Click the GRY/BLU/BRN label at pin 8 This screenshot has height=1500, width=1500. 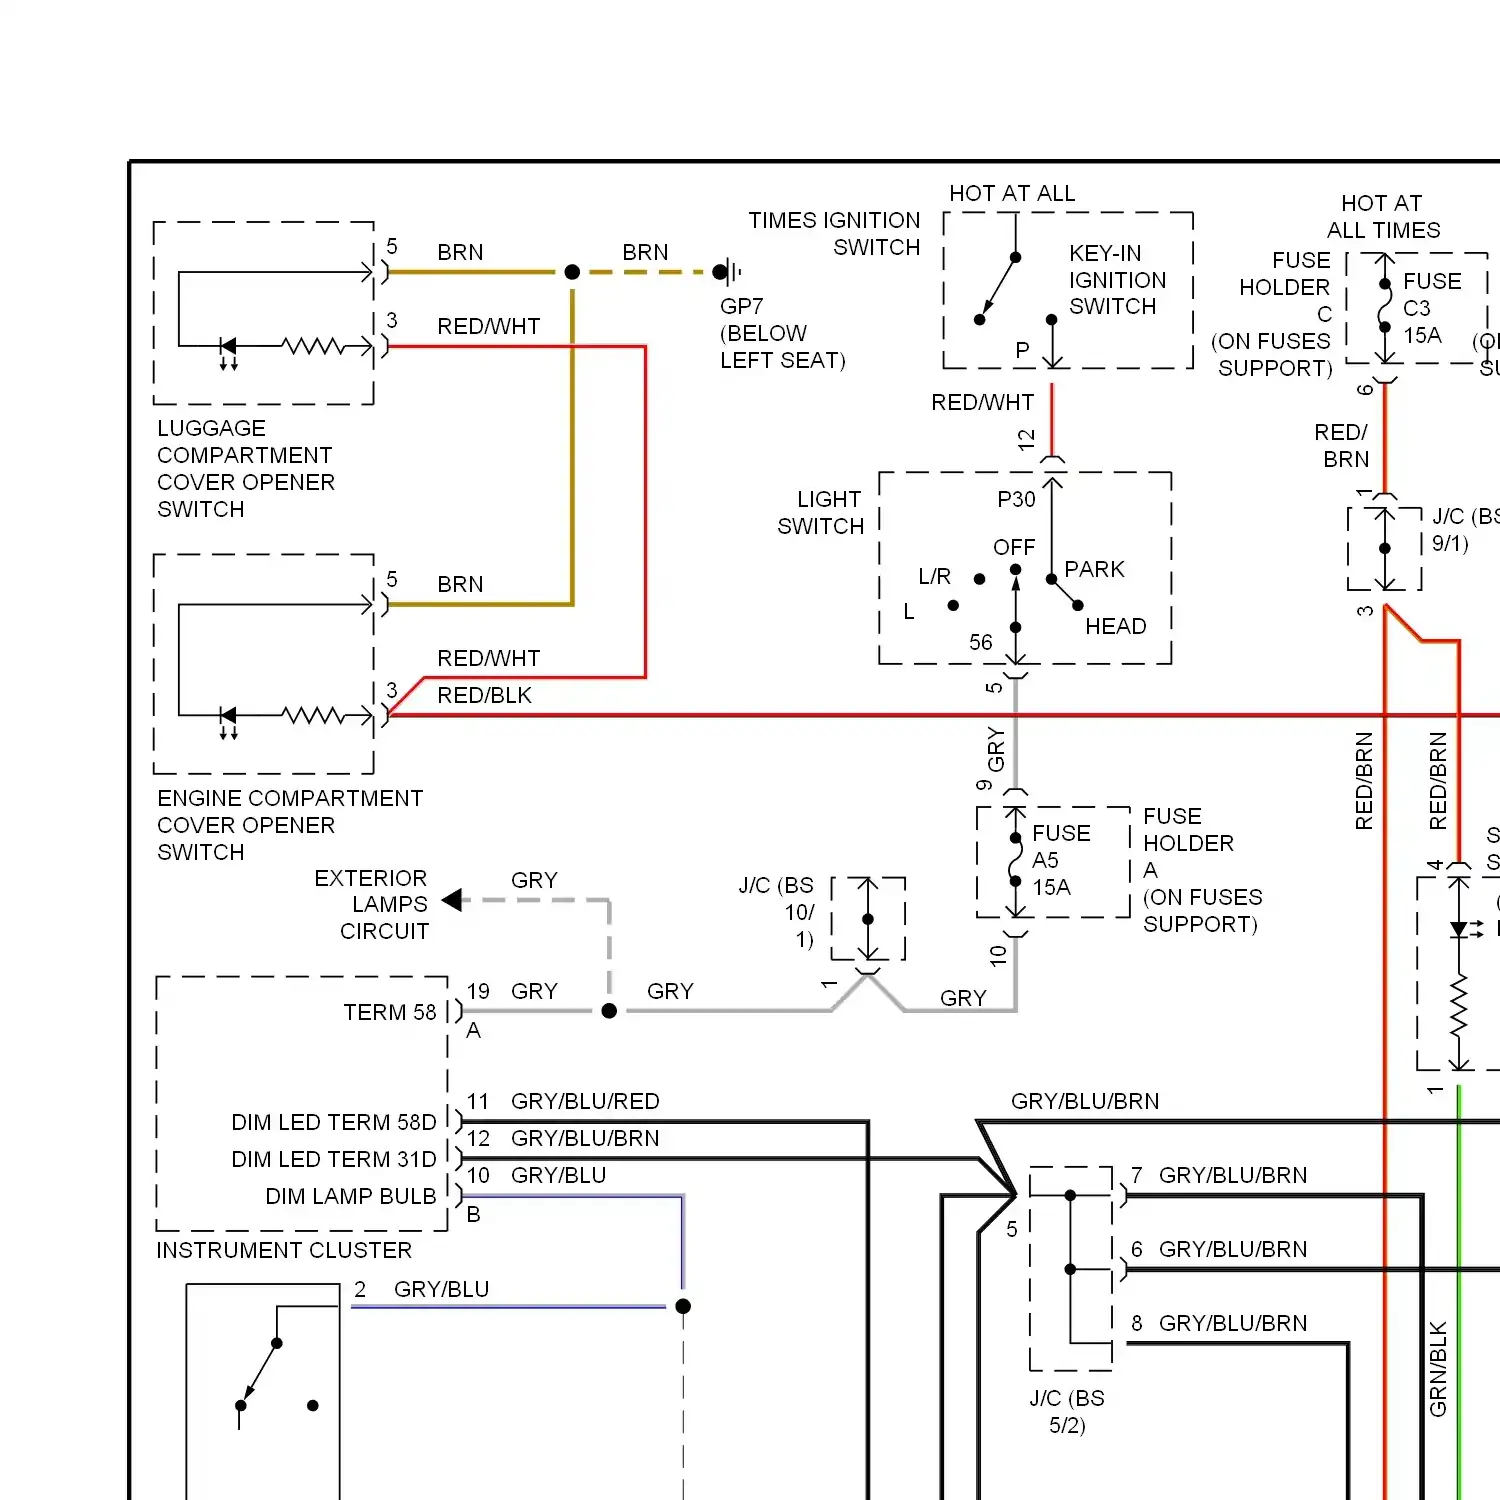[x=1233, y=1323]
